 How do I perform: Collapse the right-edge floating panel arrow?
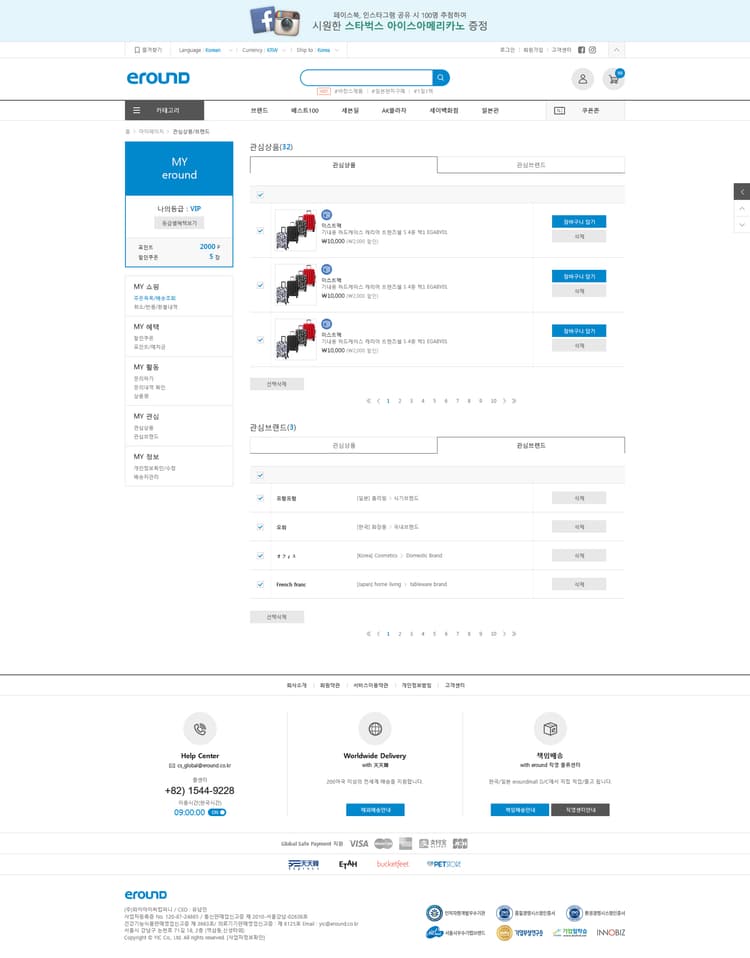tap(741, 191)
